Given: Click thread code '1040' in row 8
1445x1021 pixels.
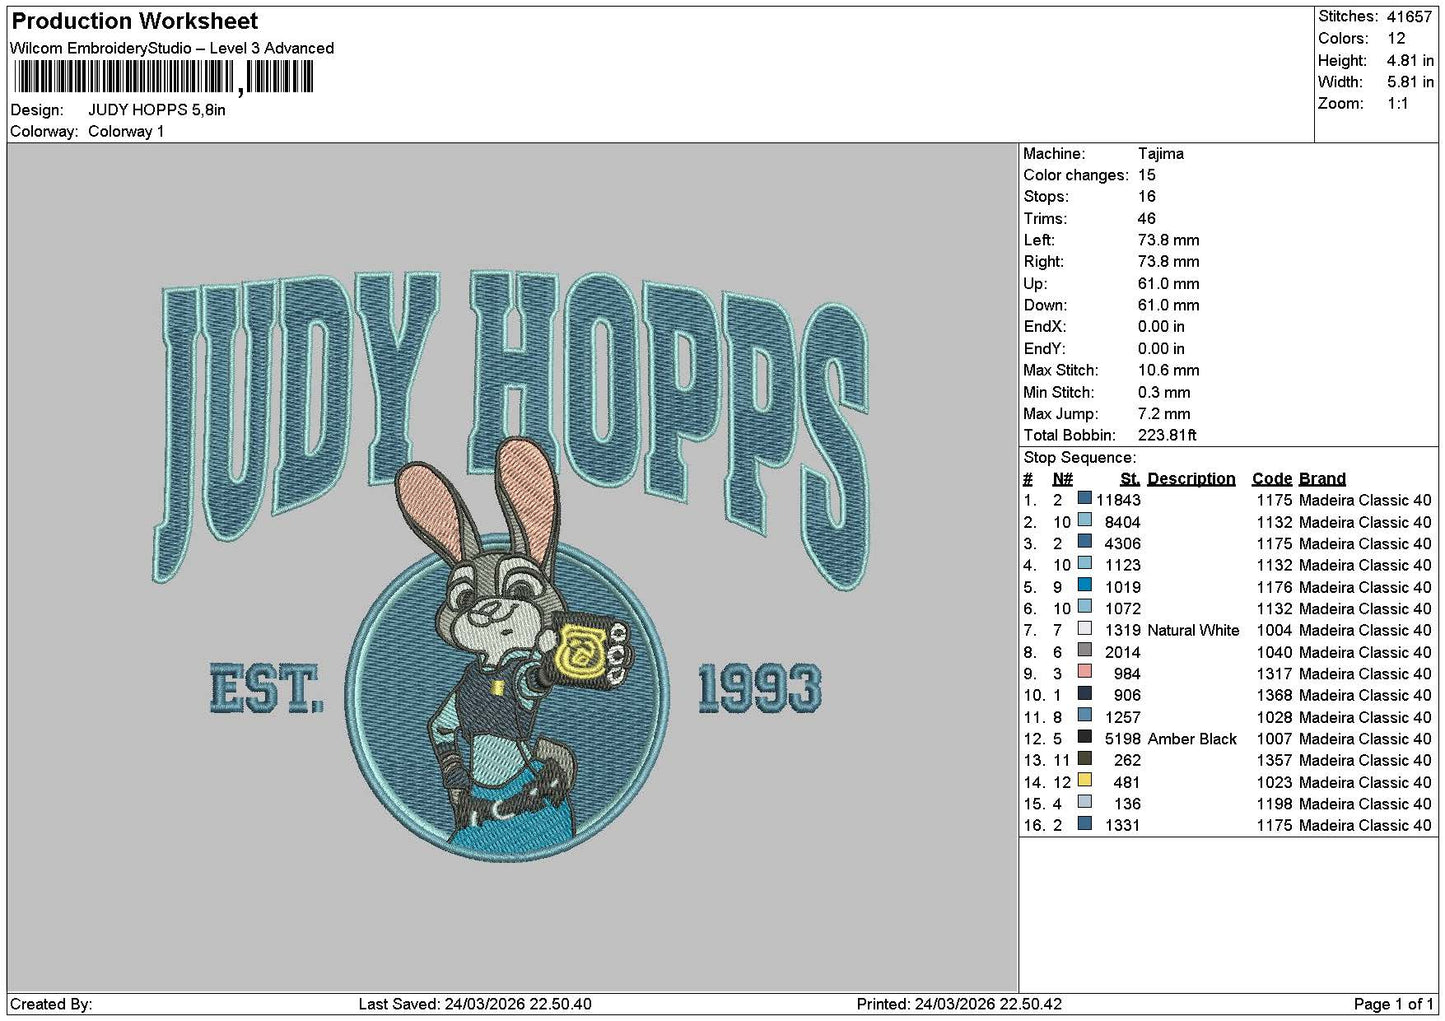Looking at the screenshot, I should pos(1274,652).
